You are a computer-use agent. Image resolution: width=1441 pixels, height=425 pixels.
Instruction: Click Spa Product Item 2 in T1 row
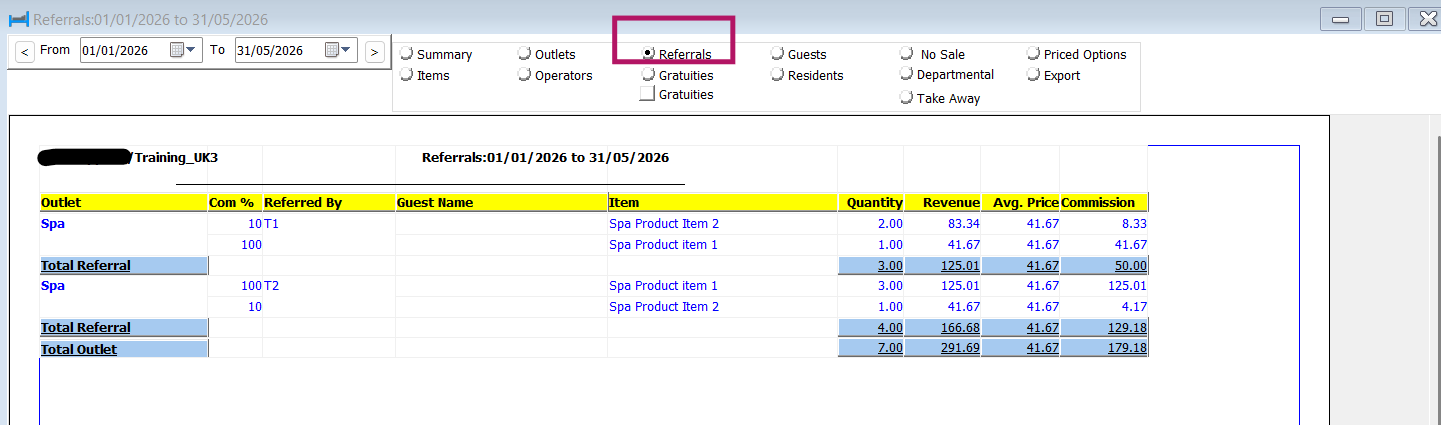pos(664,224)
